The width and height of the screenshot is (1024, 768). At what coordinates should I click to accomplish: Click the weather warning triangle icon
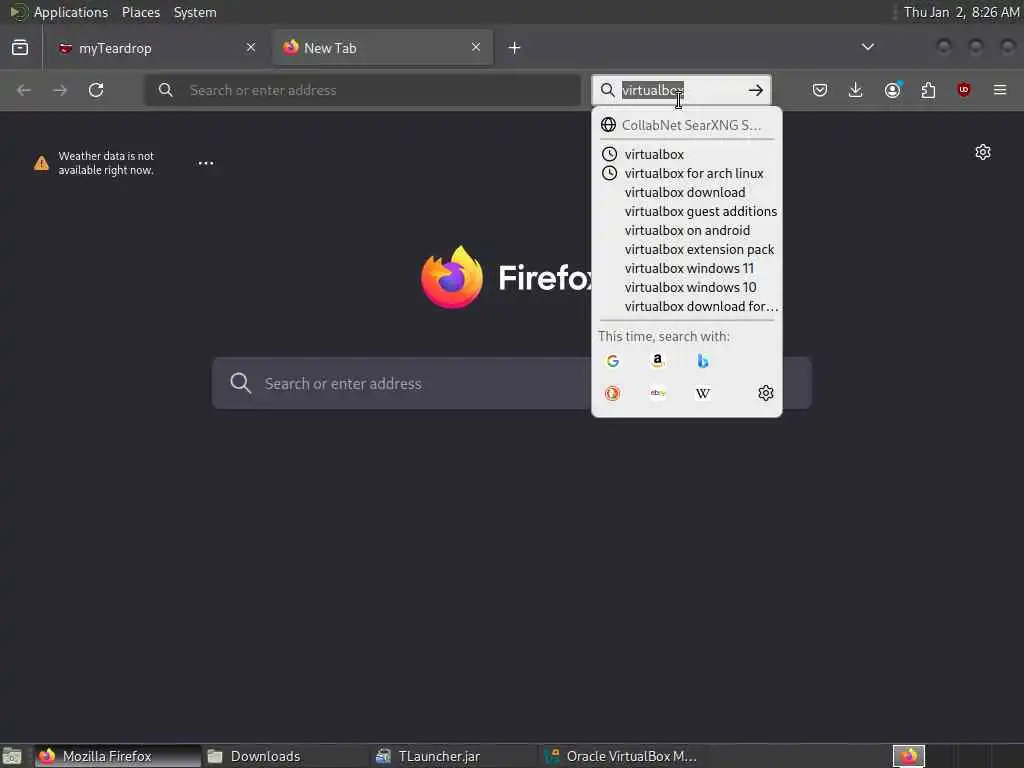click(x=41, y=163)
